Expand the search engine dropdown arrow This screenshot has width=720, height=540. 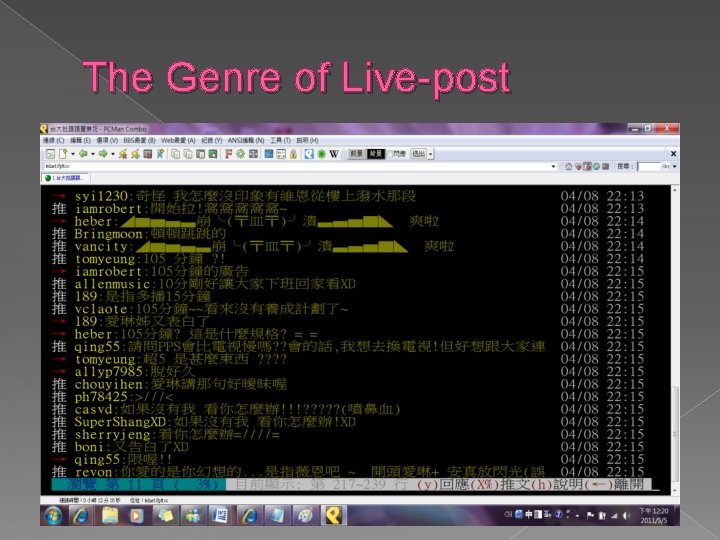click(x=675, y=166)
